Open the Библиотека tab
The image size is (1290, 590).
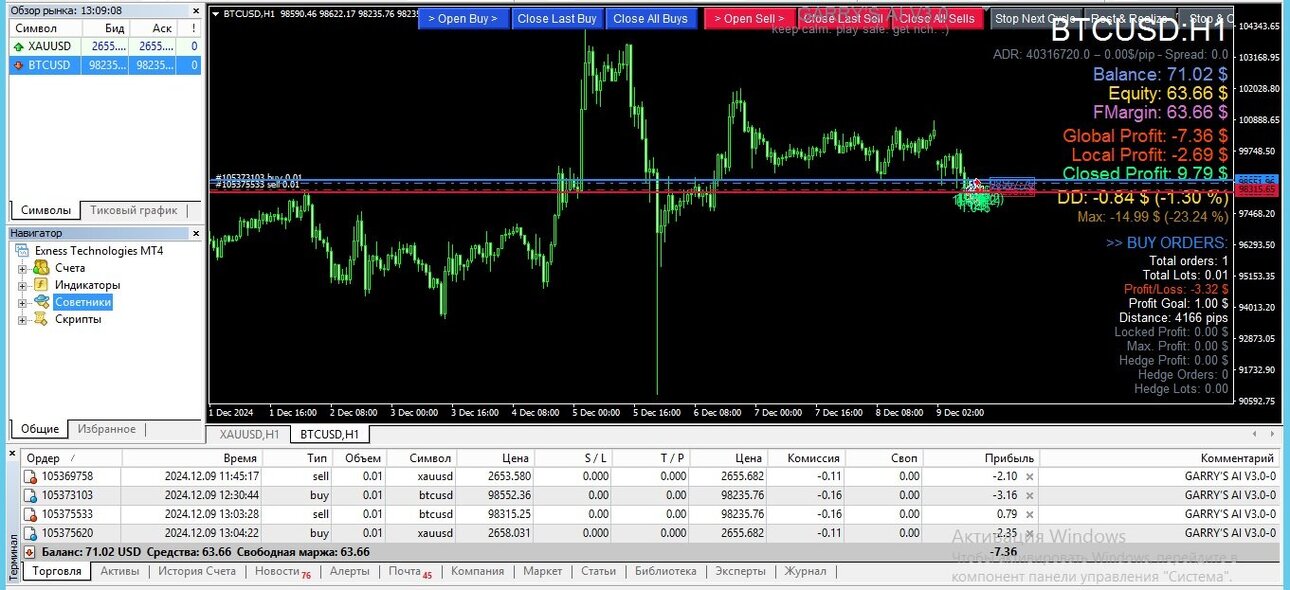tap(665, 571)
